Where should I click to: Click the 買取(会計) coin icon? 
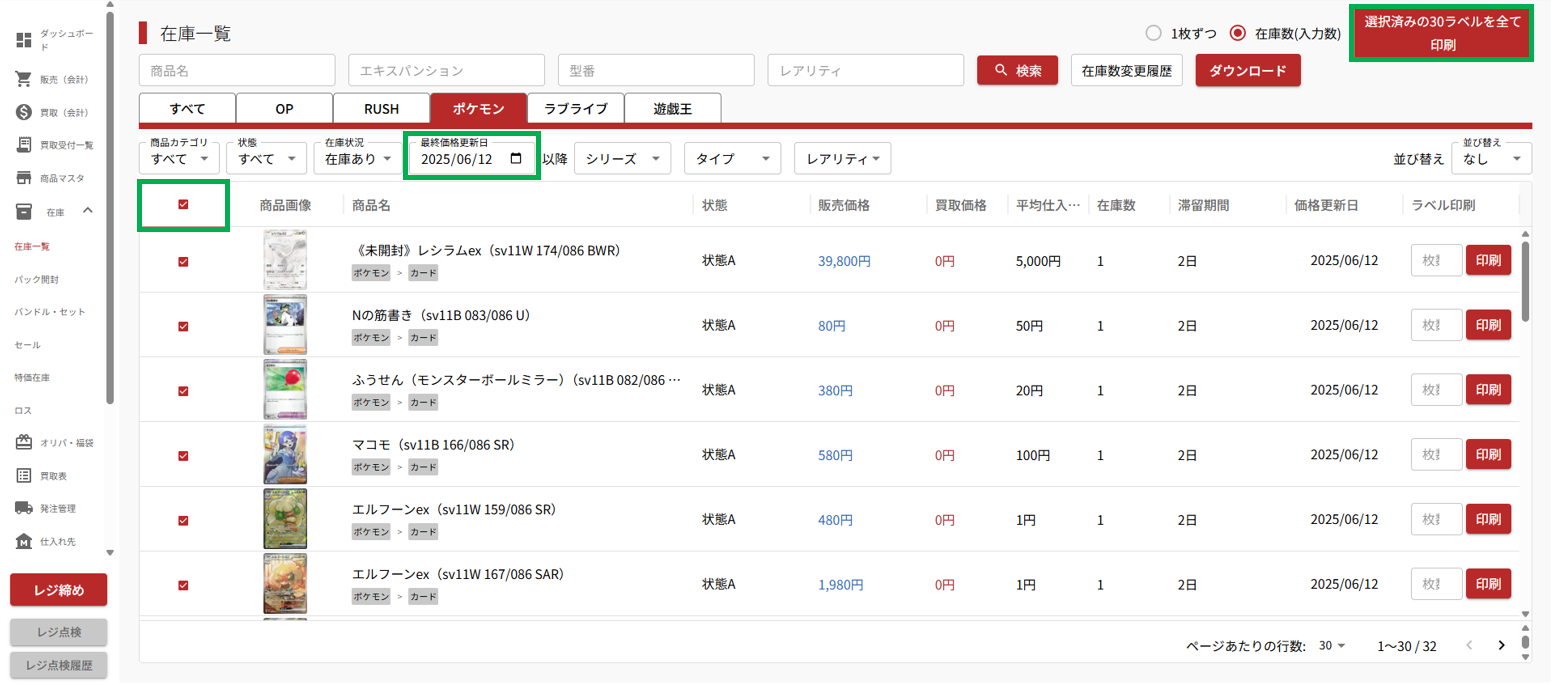(24, 112)
